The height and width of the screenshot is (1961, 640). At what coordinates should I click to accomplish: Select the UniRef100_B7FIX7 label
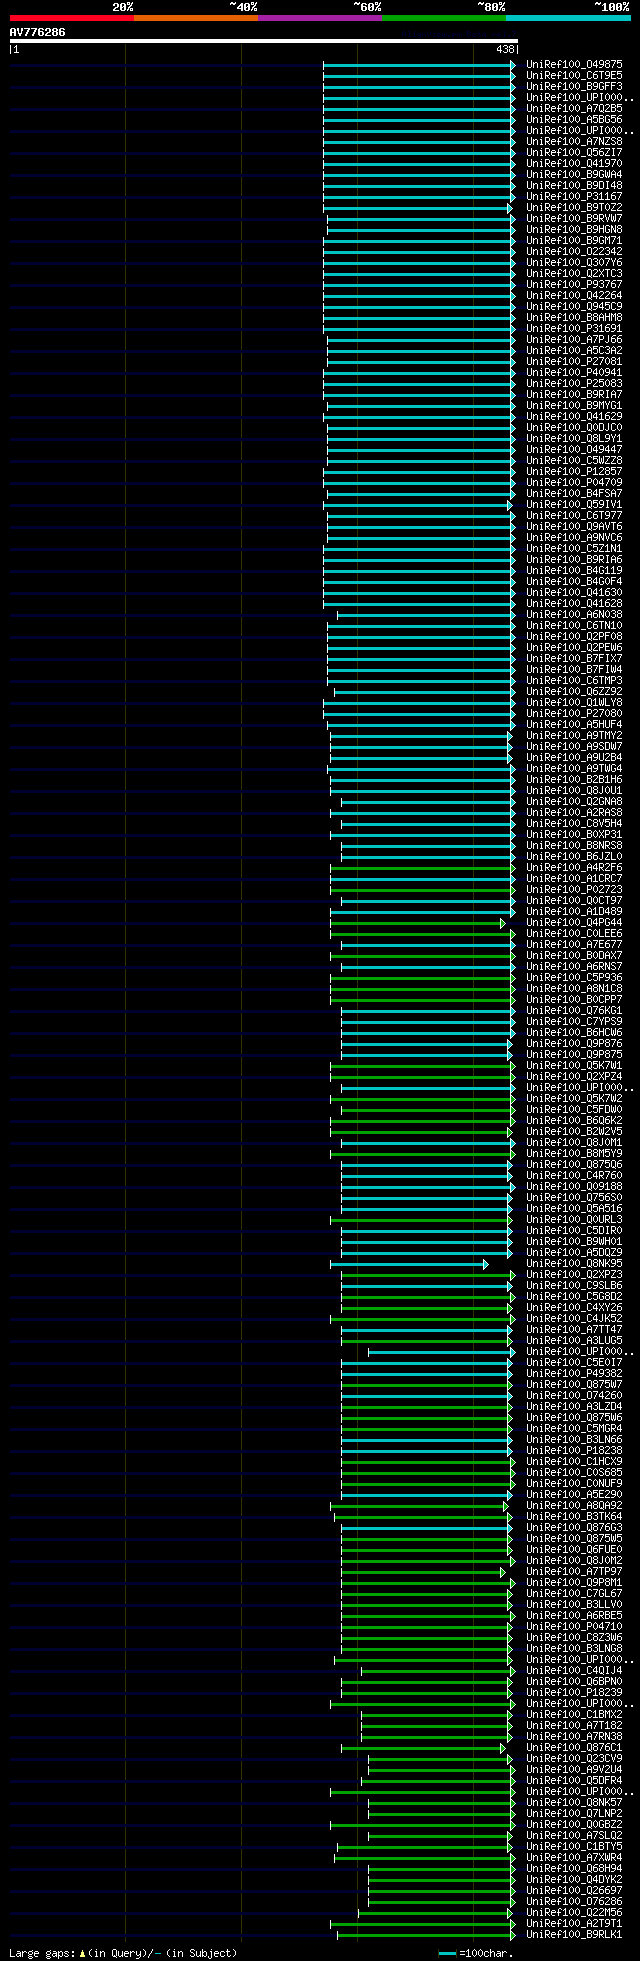pos(575,659)
